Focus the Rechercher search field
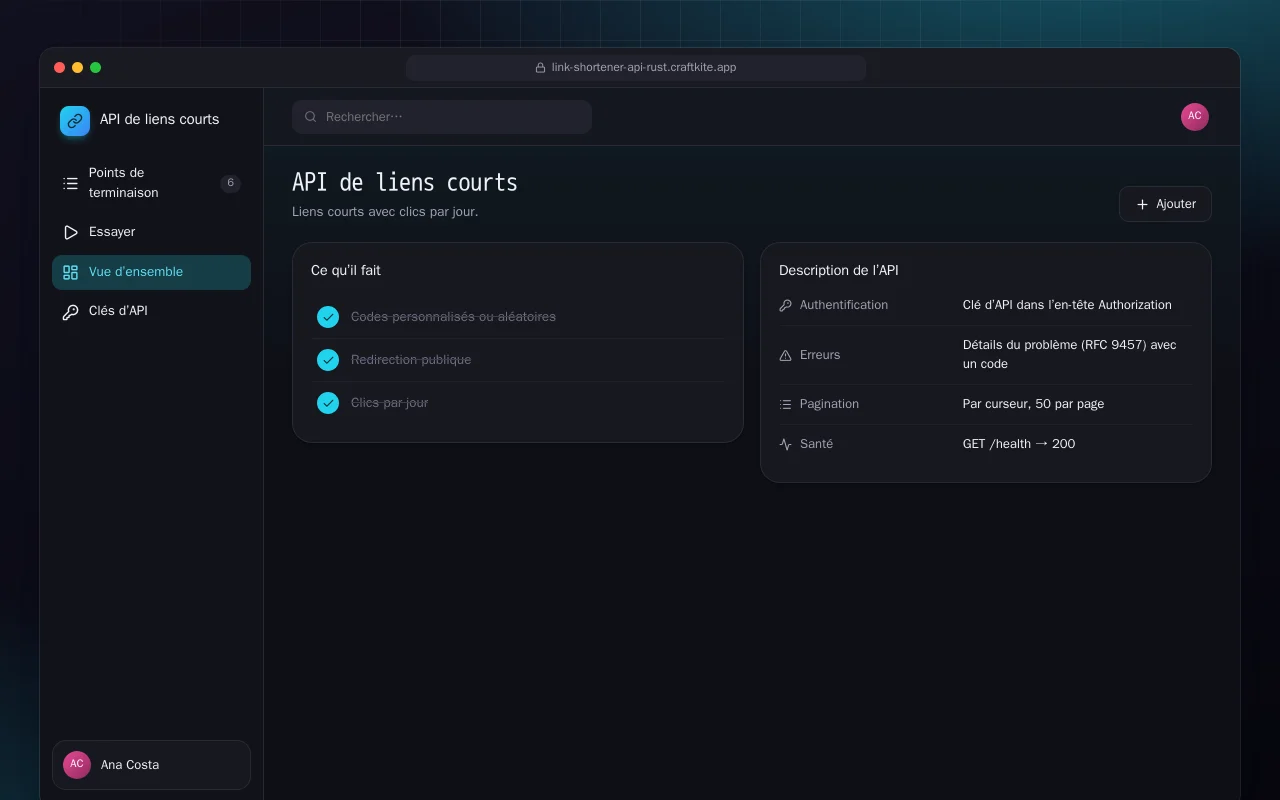Image resolution: width=1280 pixels, height=800 pixels. click(x=442, y=117)
